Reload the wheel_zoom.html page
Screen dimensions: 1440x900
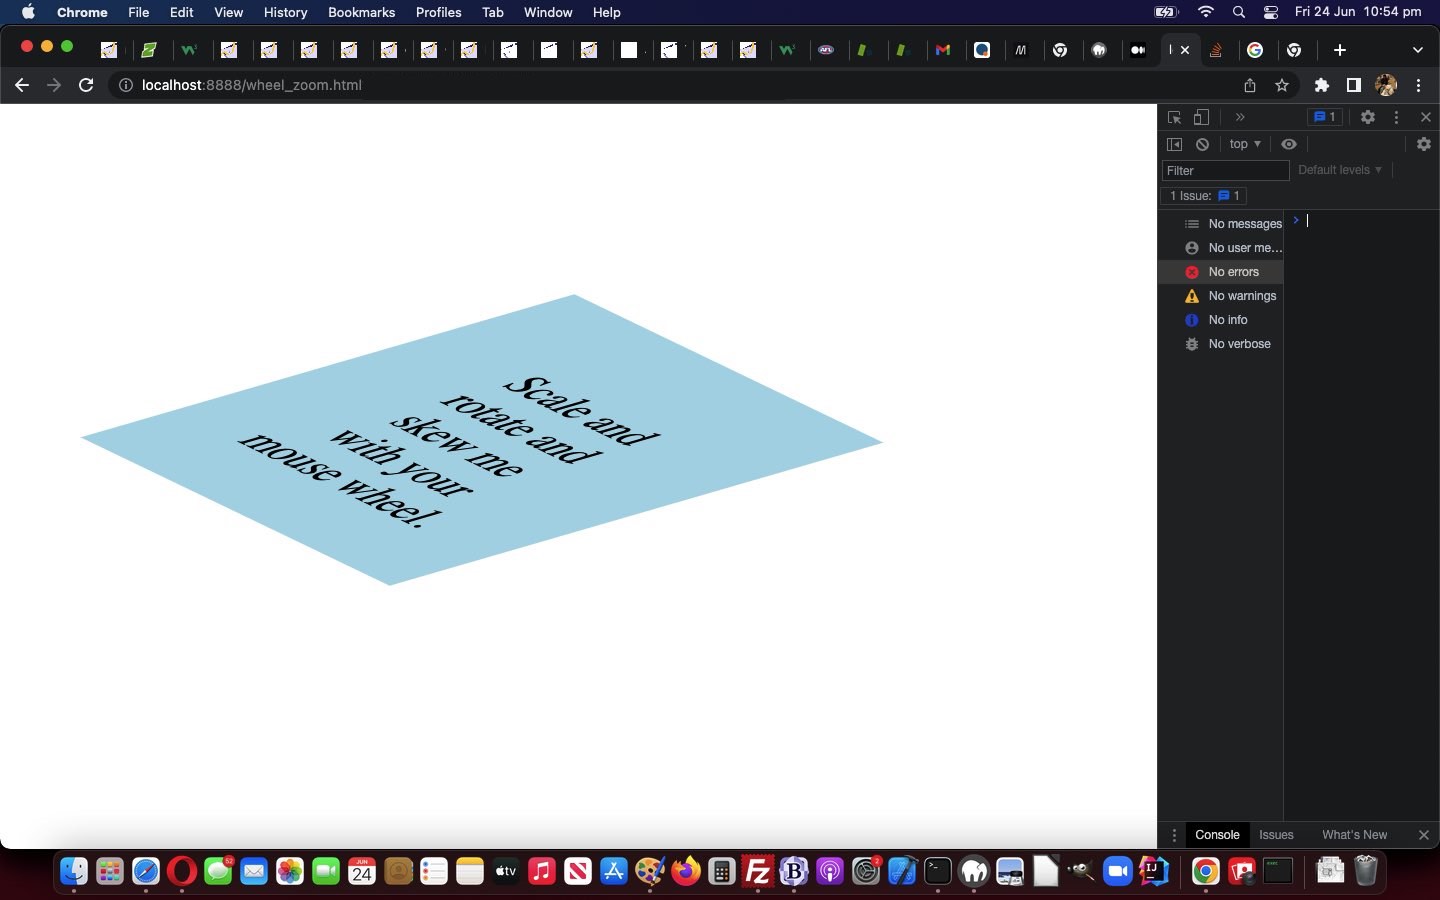click(x=86, y=86)
